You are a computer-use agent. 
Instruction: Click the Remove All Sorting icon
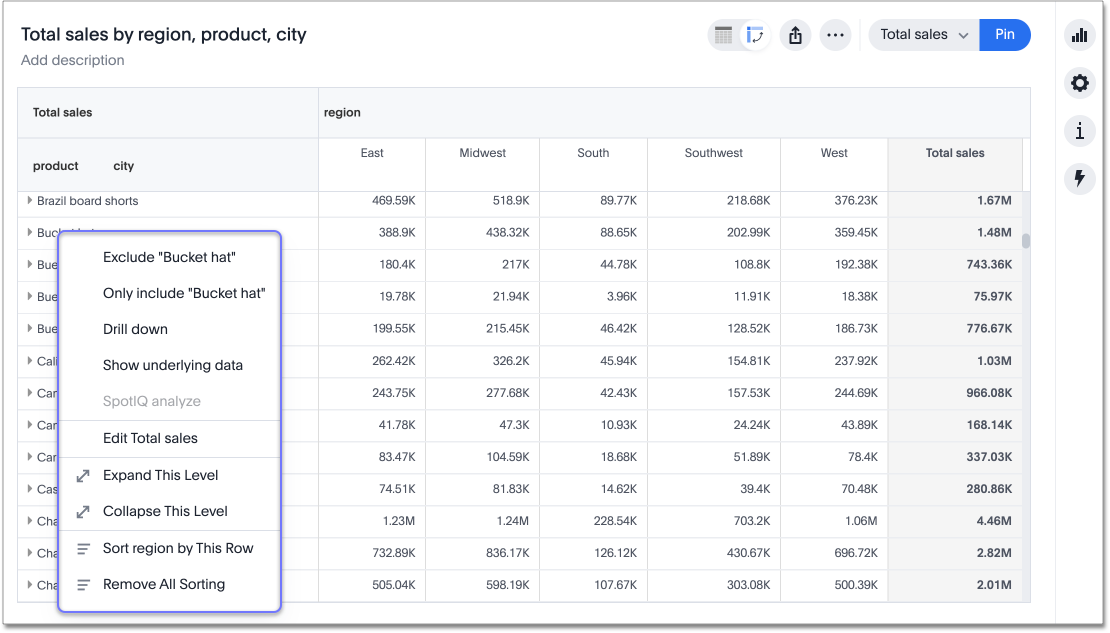coord(84,585)
